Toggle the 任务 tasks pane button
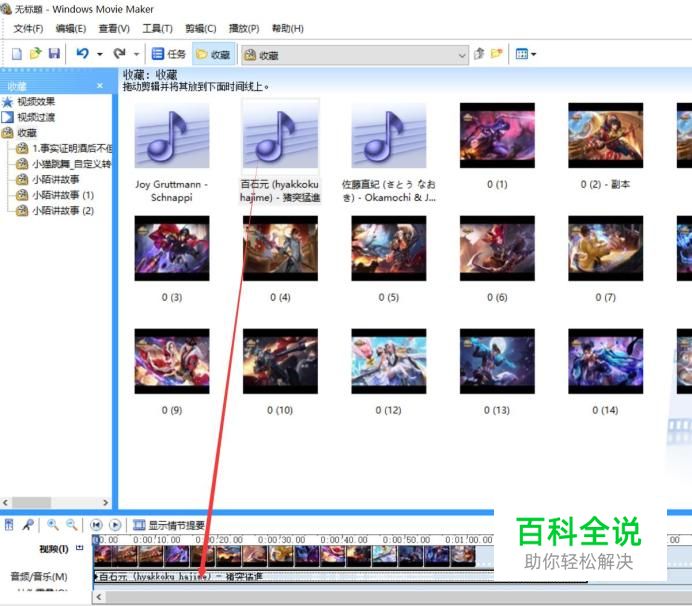Screen dimensions: 692x606 [x=169, y=54]
